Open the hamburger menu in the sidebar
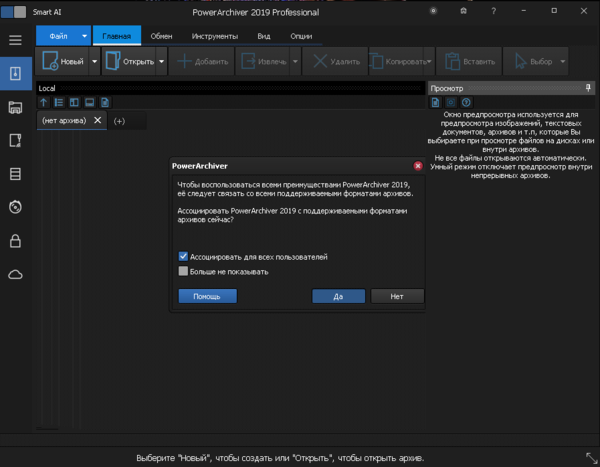 [x=15, y=40]
